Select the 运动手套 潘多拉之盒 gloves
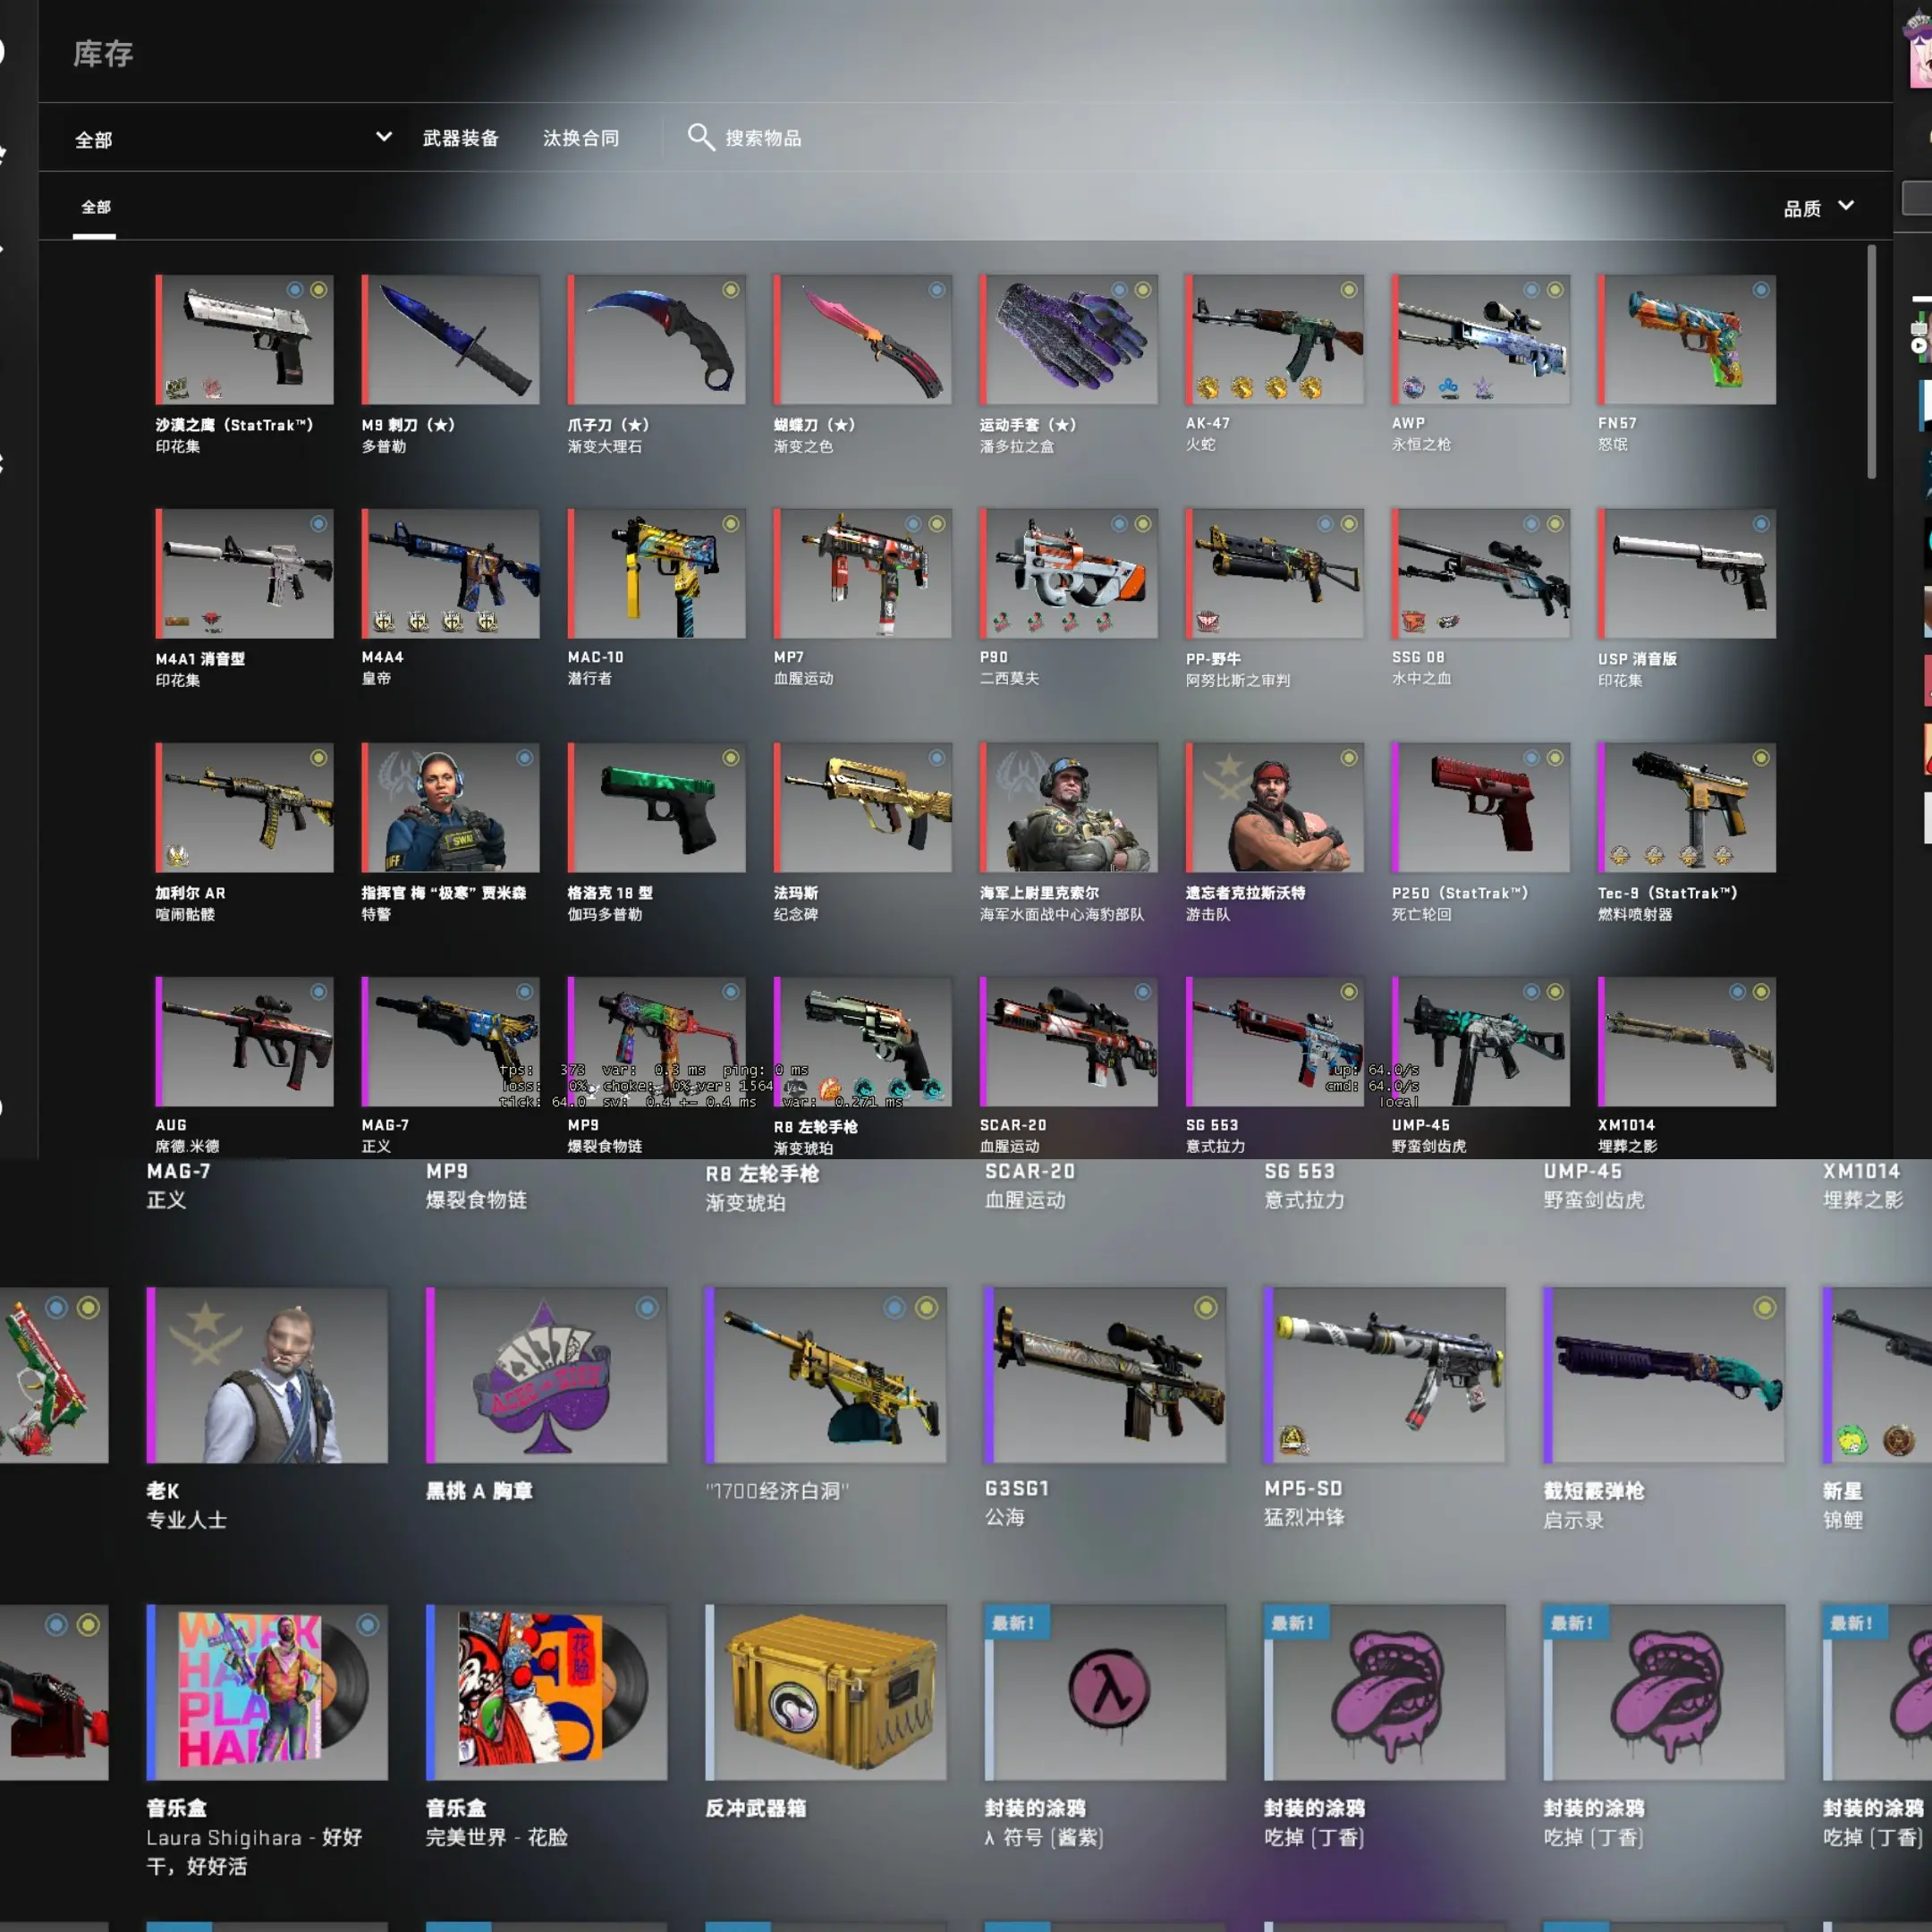This screenshot has width=1932, height=1932. click(1069, 340)
